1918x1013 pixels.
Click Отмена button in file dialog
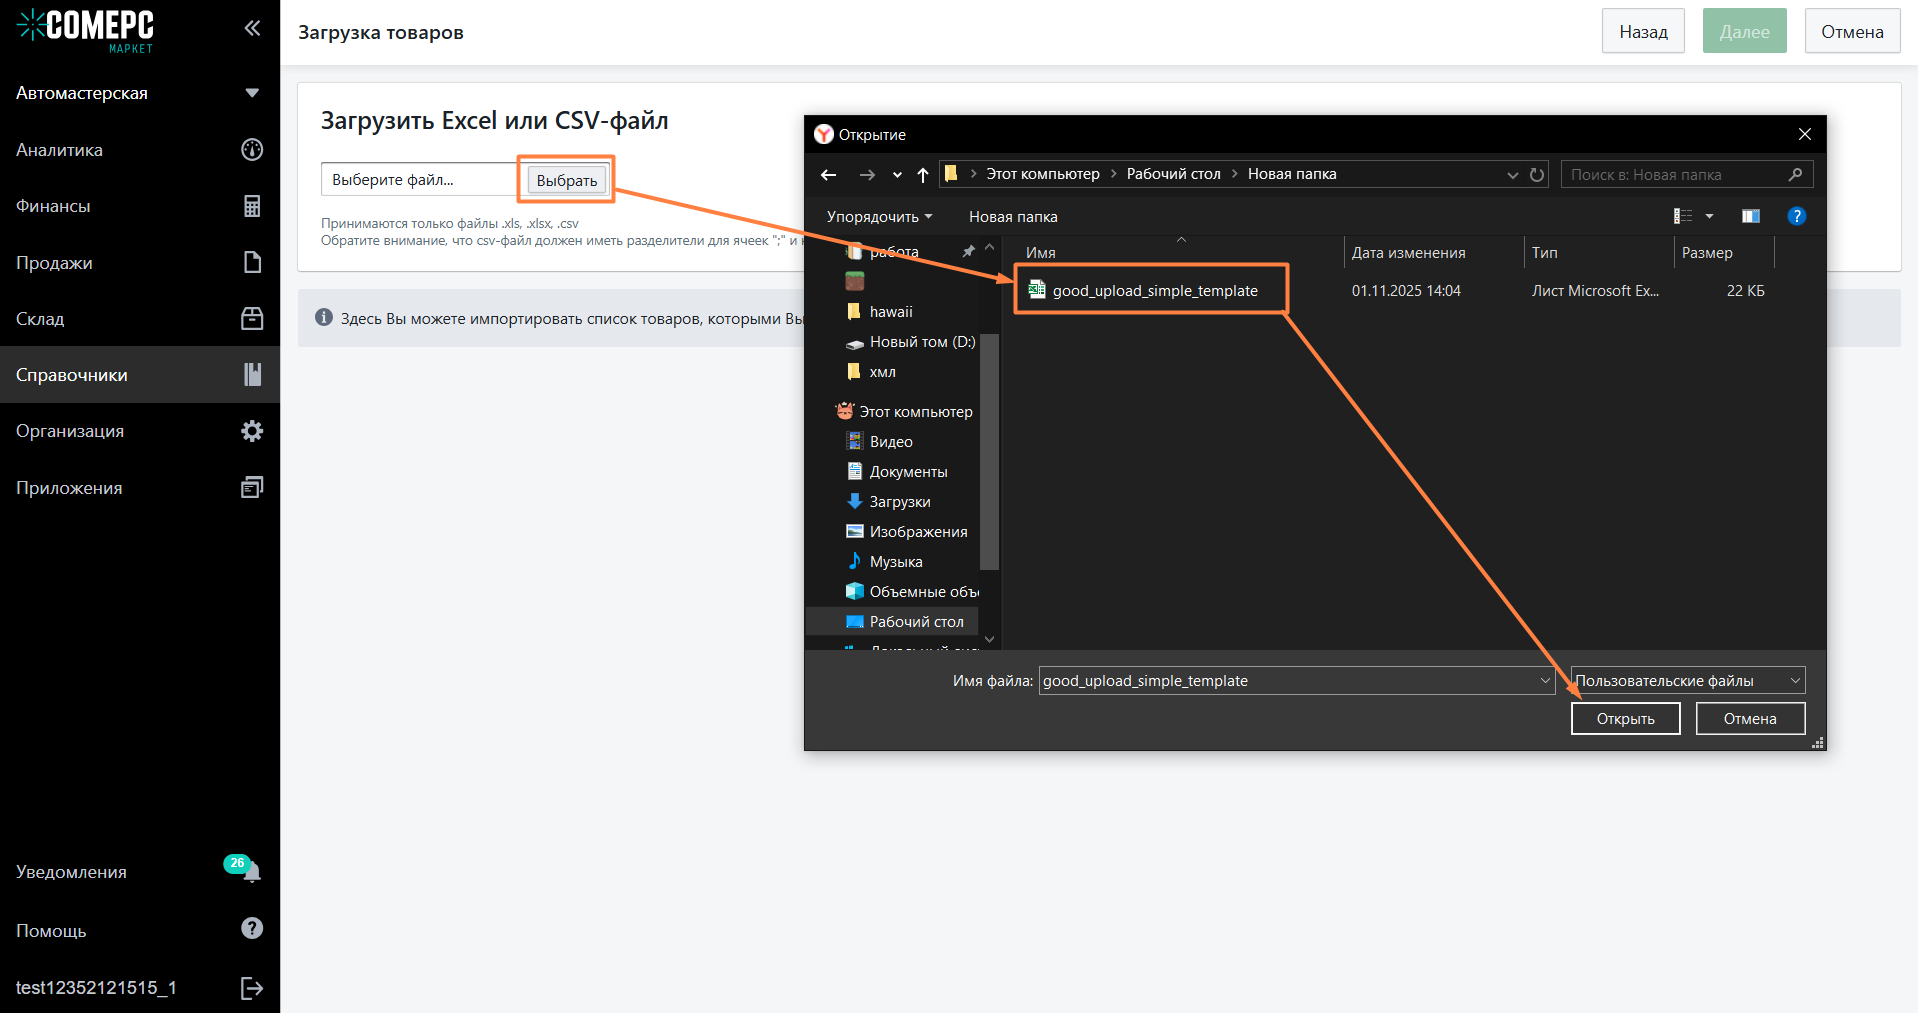pos(1750,719)
